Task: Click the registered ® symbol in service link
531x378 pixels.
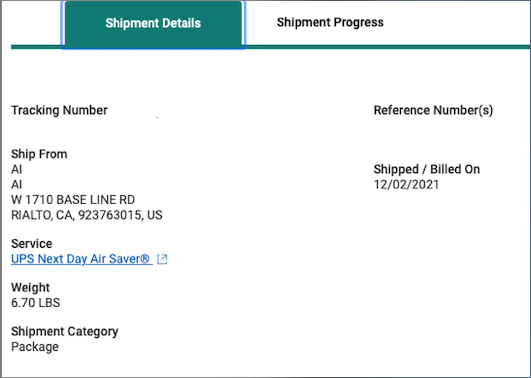Action: pos(145,259)
